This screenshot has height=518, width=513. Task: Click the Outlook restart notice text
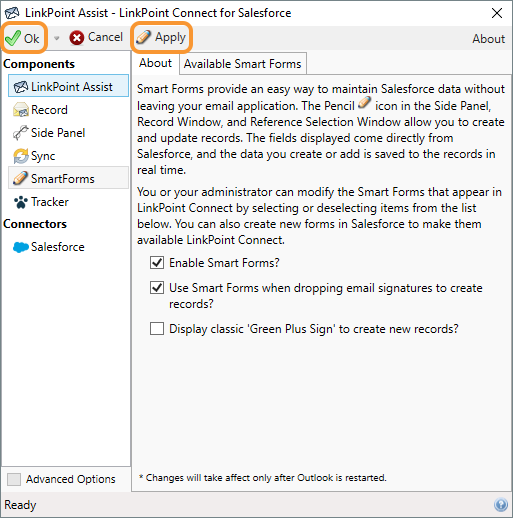click(263, 478)
